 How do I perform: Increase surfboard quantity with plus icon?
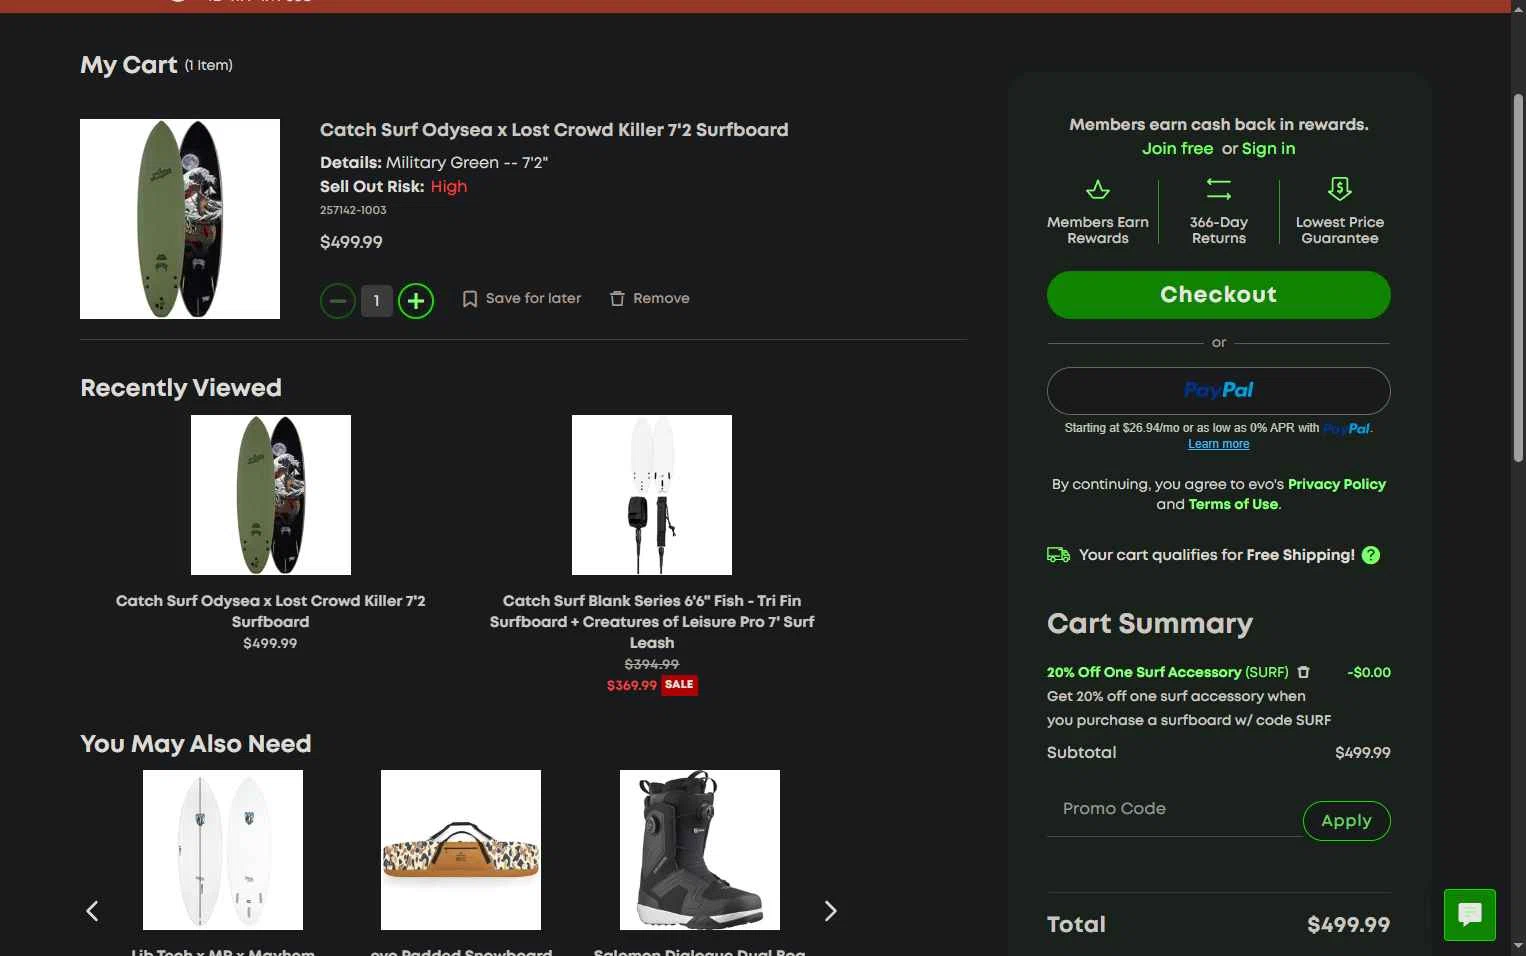[x=416, y=300]
